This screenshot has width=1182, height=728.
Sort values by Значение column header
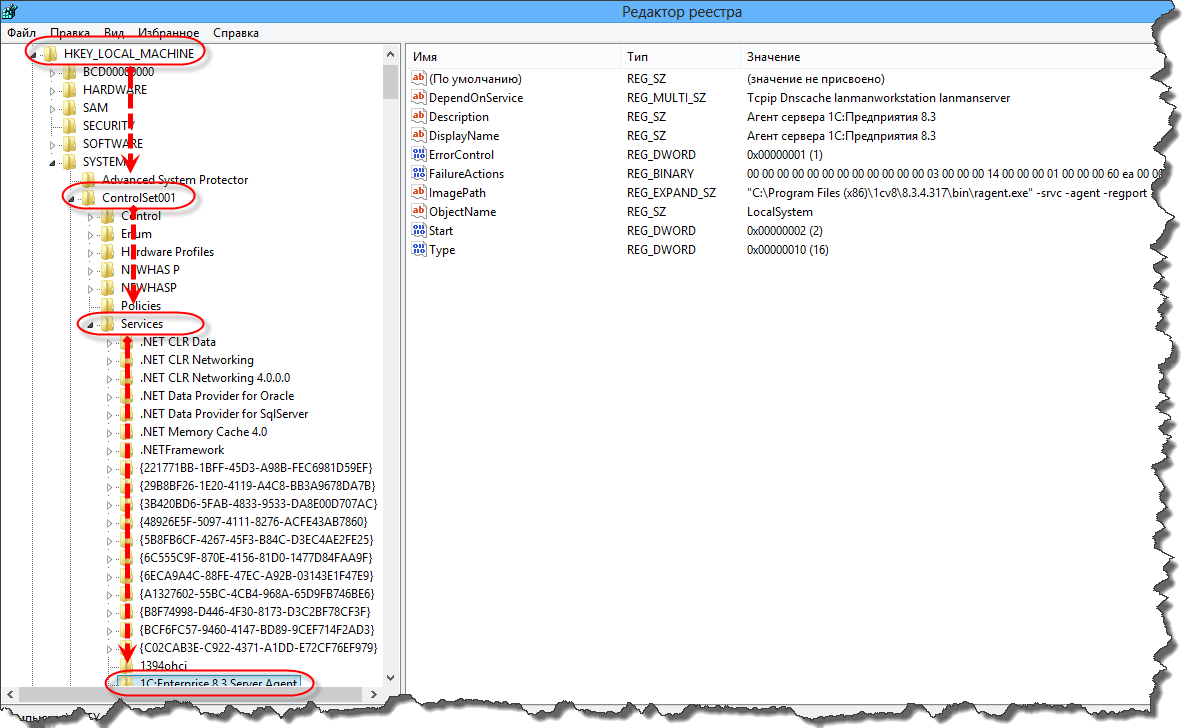pos(946,57)
